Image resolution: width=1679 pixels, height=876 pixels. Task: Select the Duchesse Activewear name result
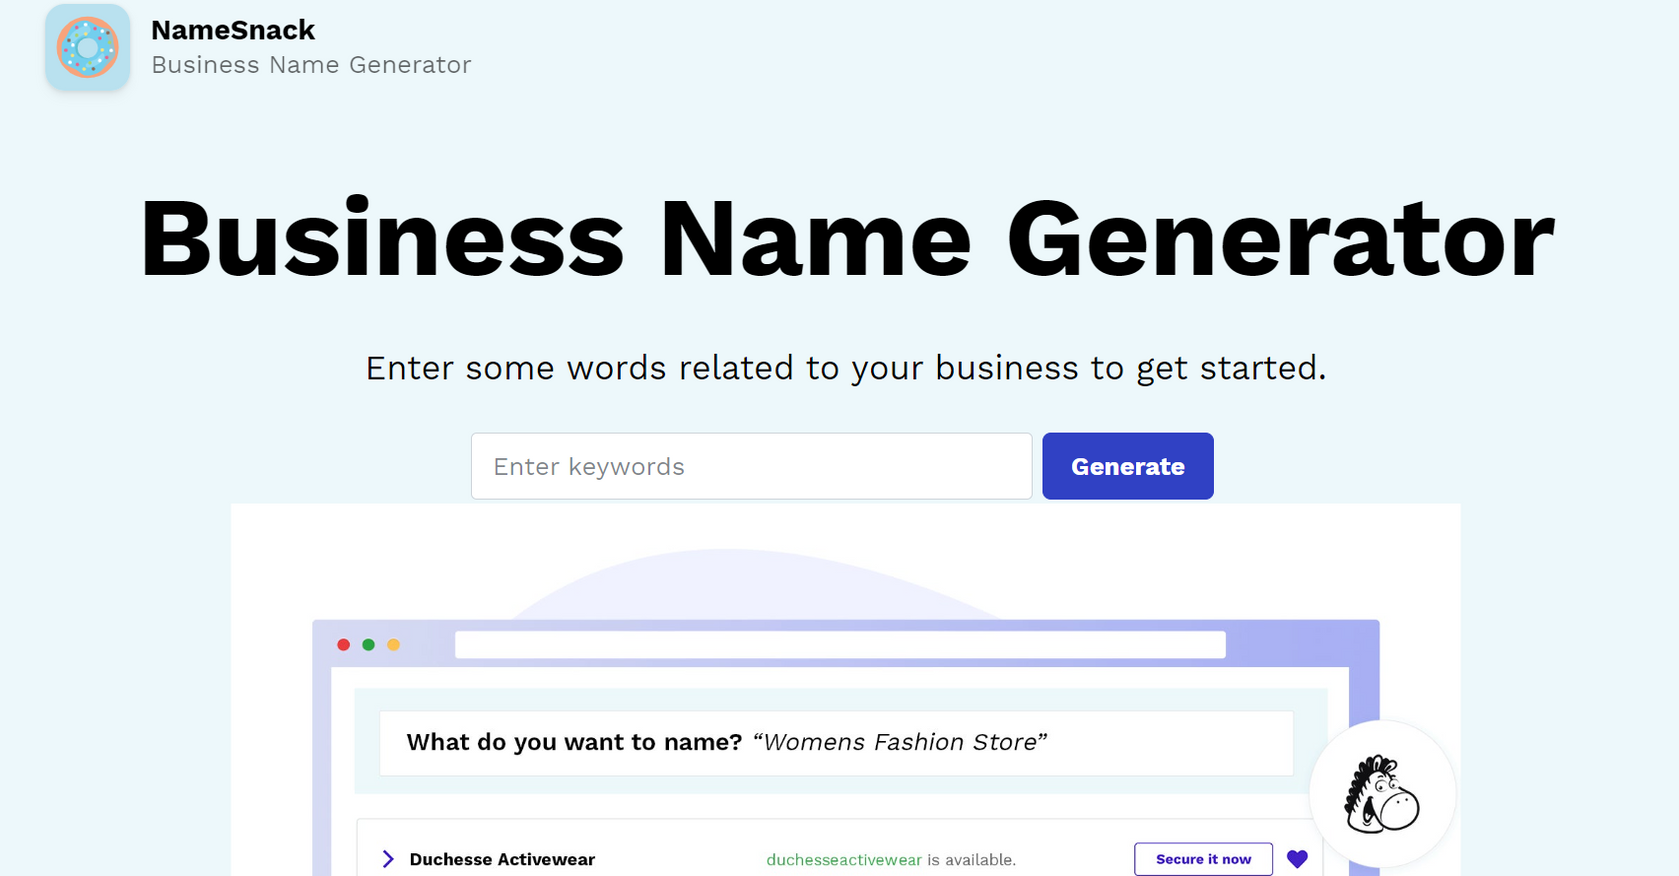pos(502,859)
